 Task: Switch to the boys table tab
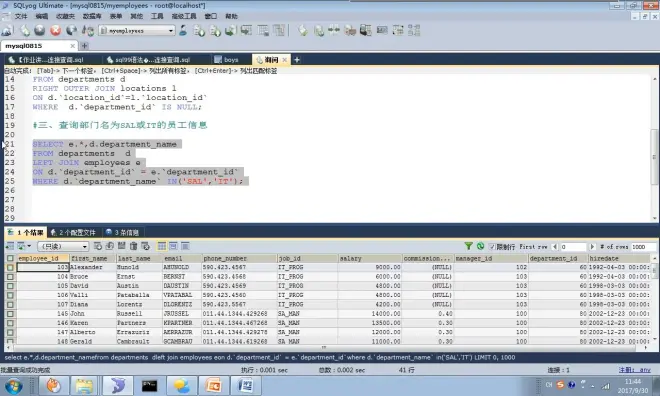(x=226, y=60)
